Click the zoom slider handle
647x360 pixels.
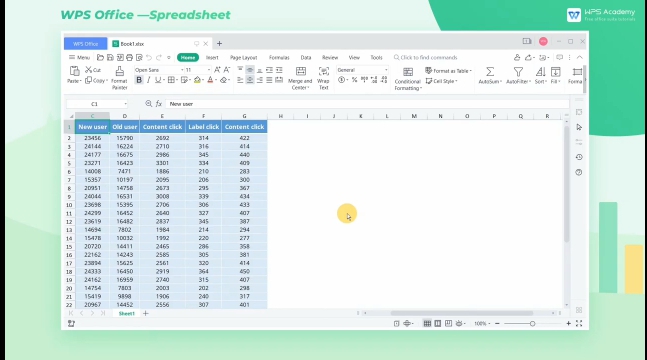coord(532,324)
